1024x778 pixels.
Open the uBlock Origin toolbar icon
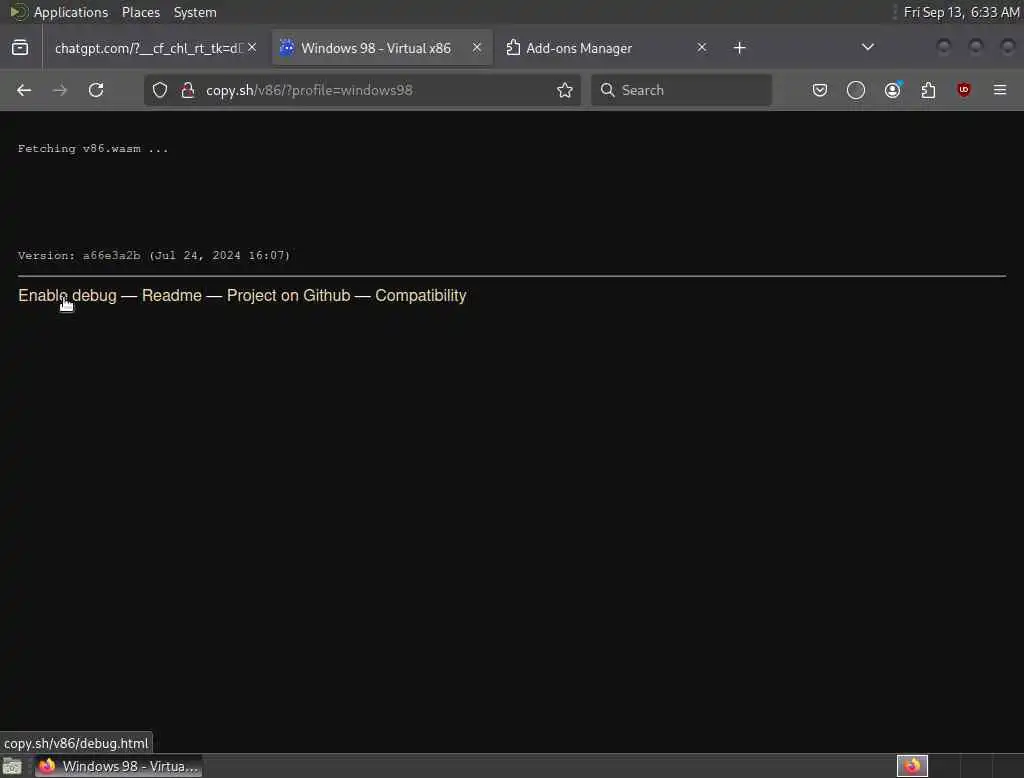tap(964, 90)
